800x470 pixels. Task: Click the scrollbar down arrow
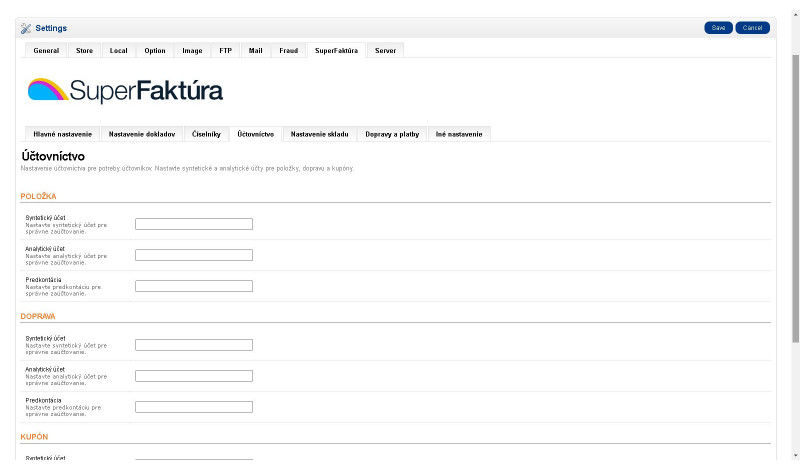pyautogui.click(x=795, y=456)
